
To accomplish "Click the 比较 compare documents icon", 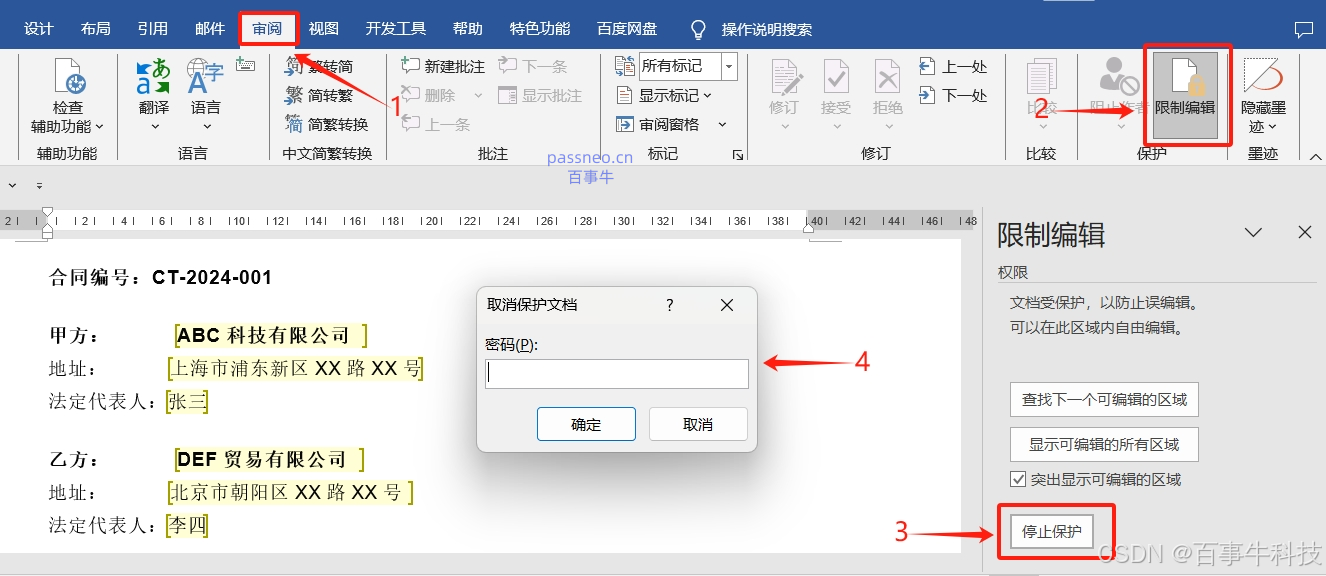I will pos(1042,77).
